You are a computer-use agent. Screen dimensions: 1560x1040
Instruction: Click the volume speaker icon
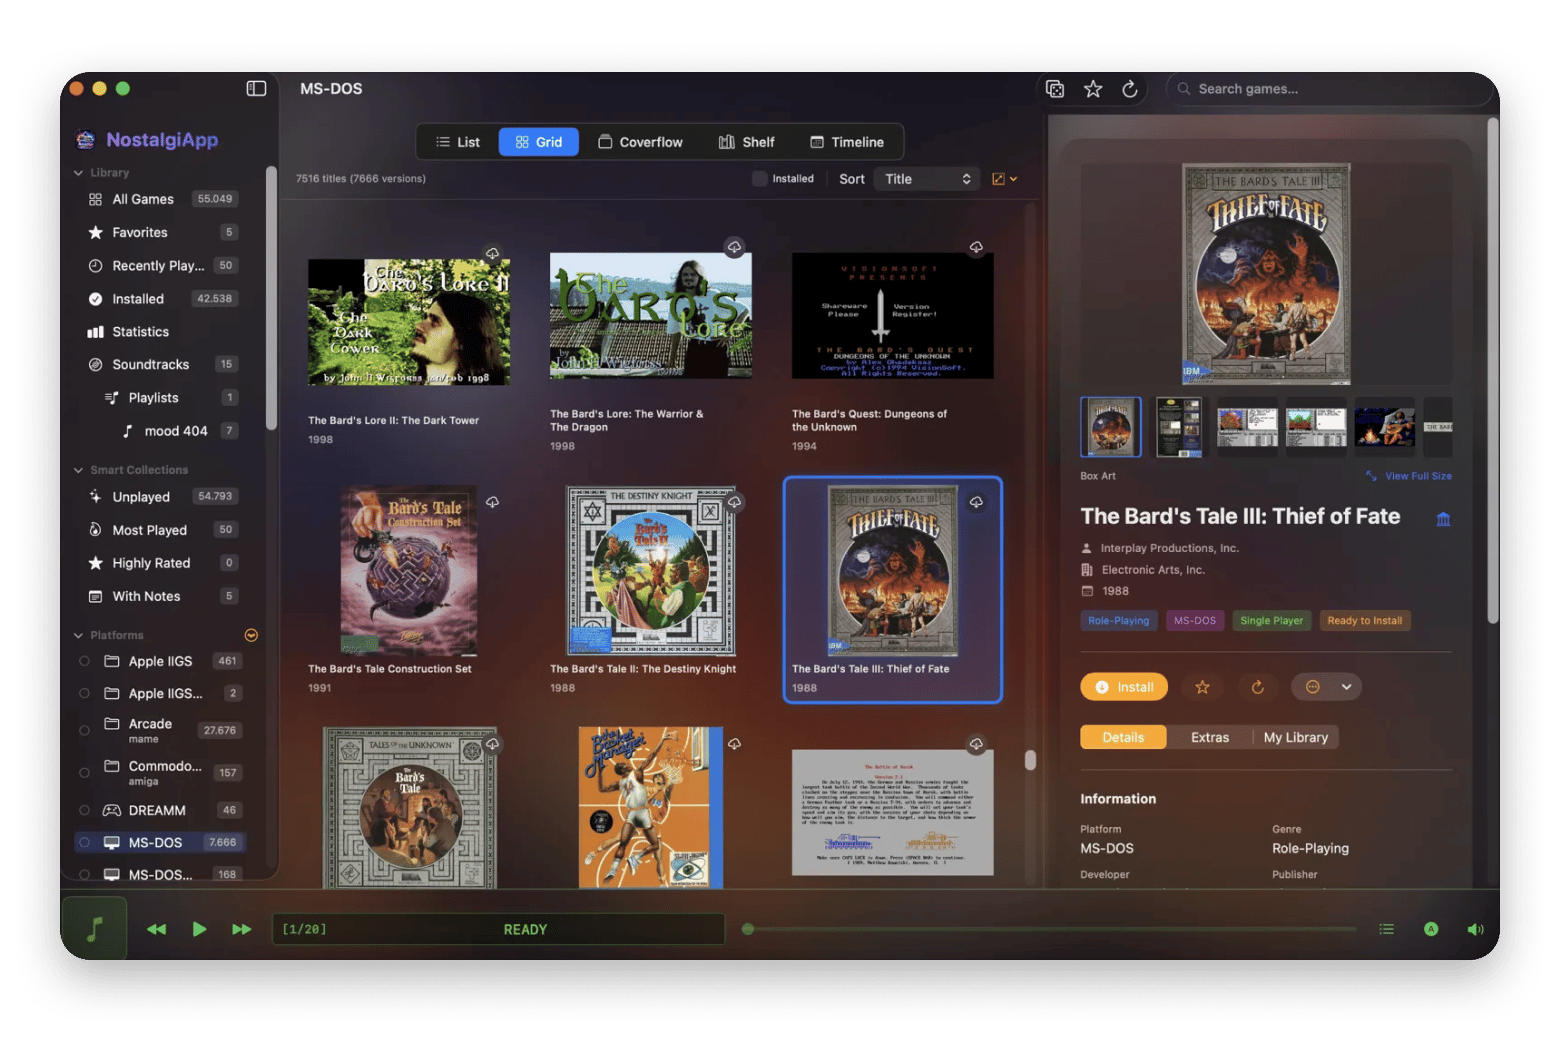pyautogui.click(x=1475, y=929)
